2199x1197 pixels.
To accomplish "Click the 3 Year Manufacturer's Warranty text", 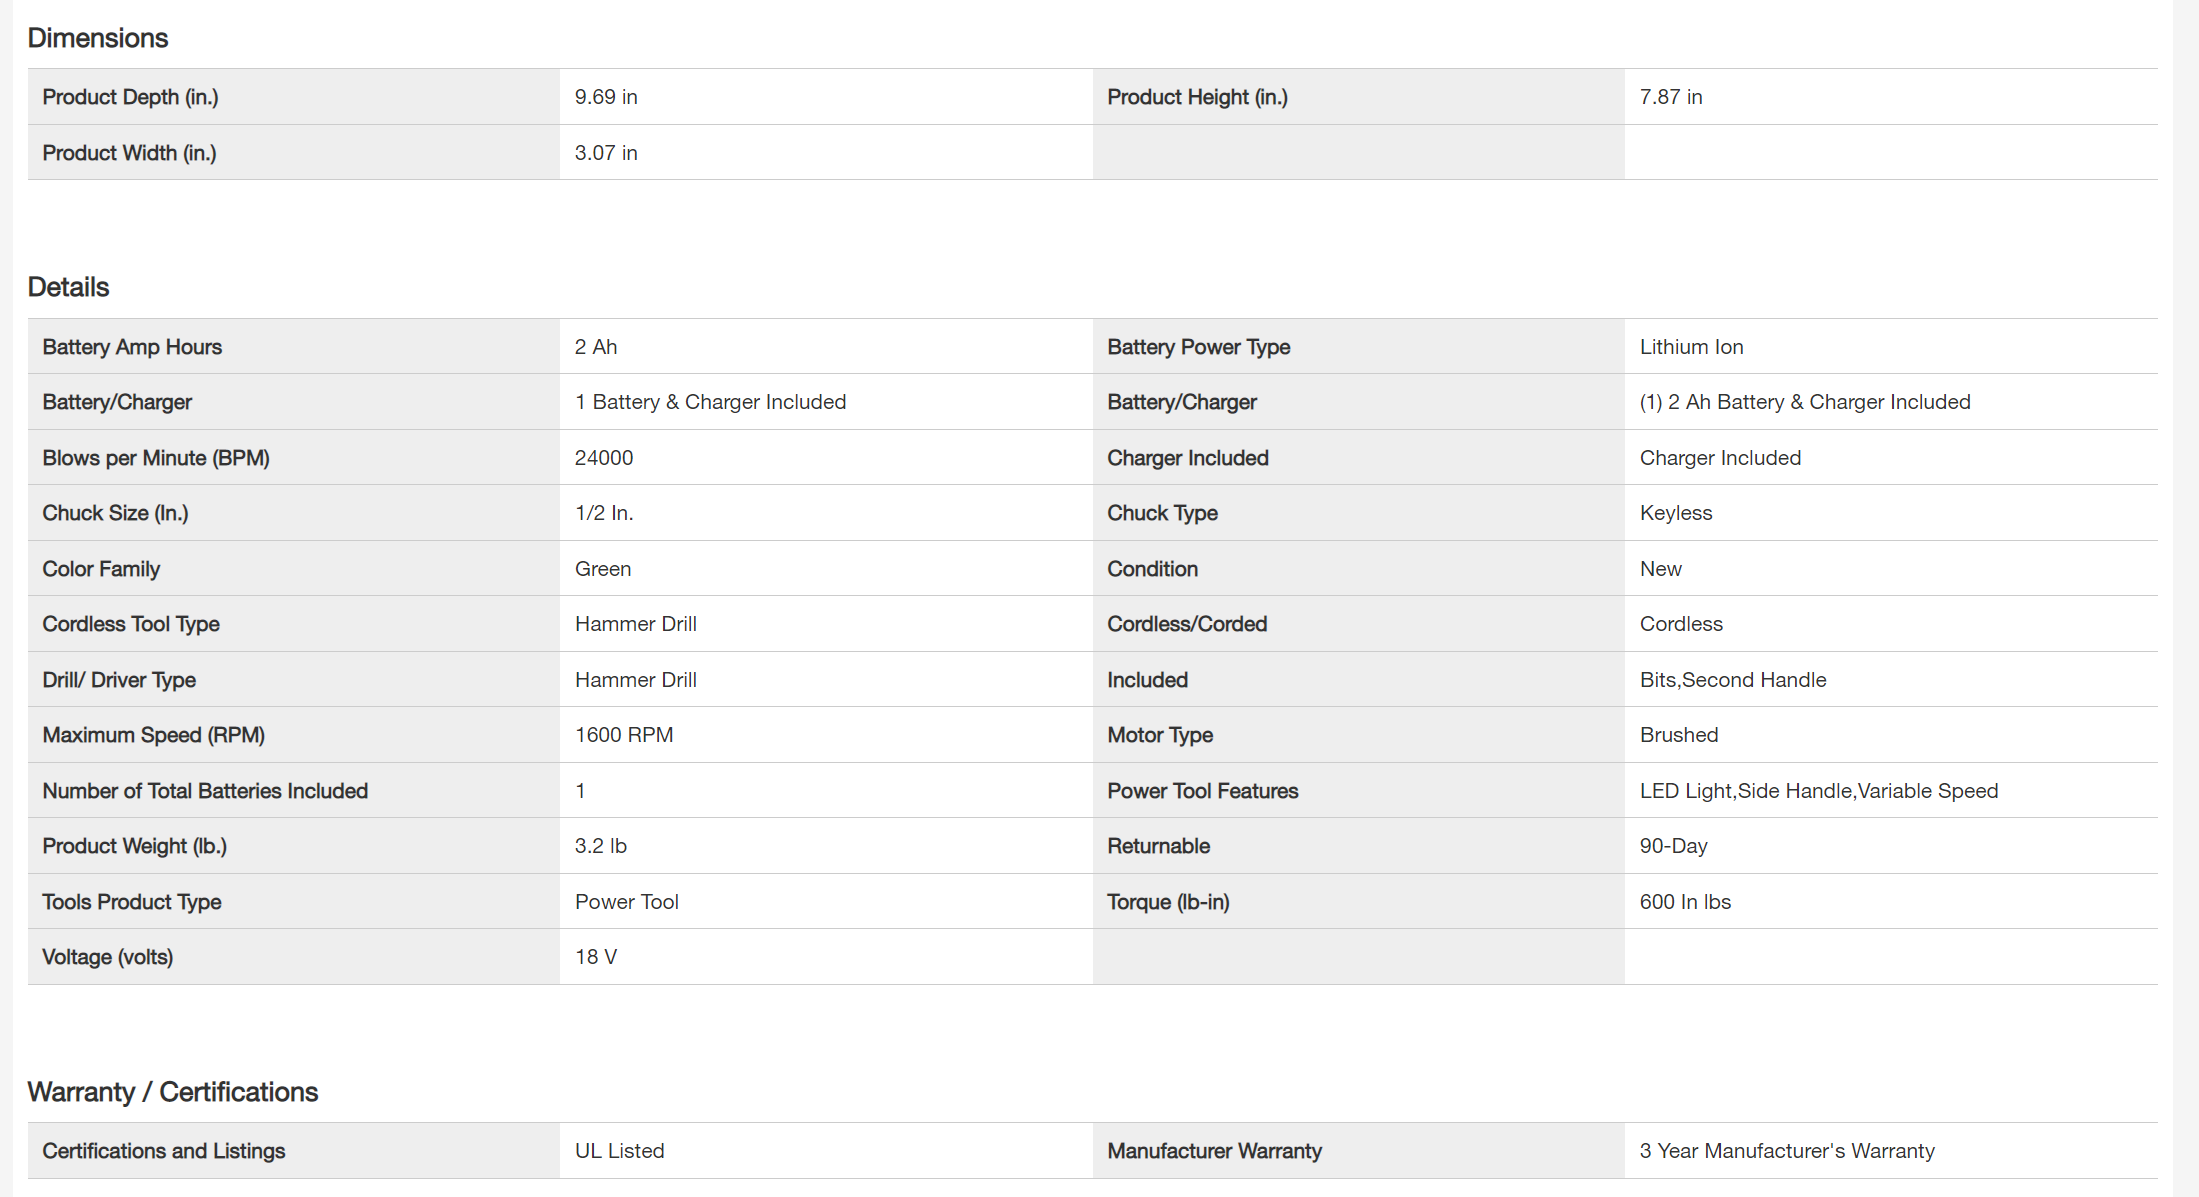I will (1787, 1151).
